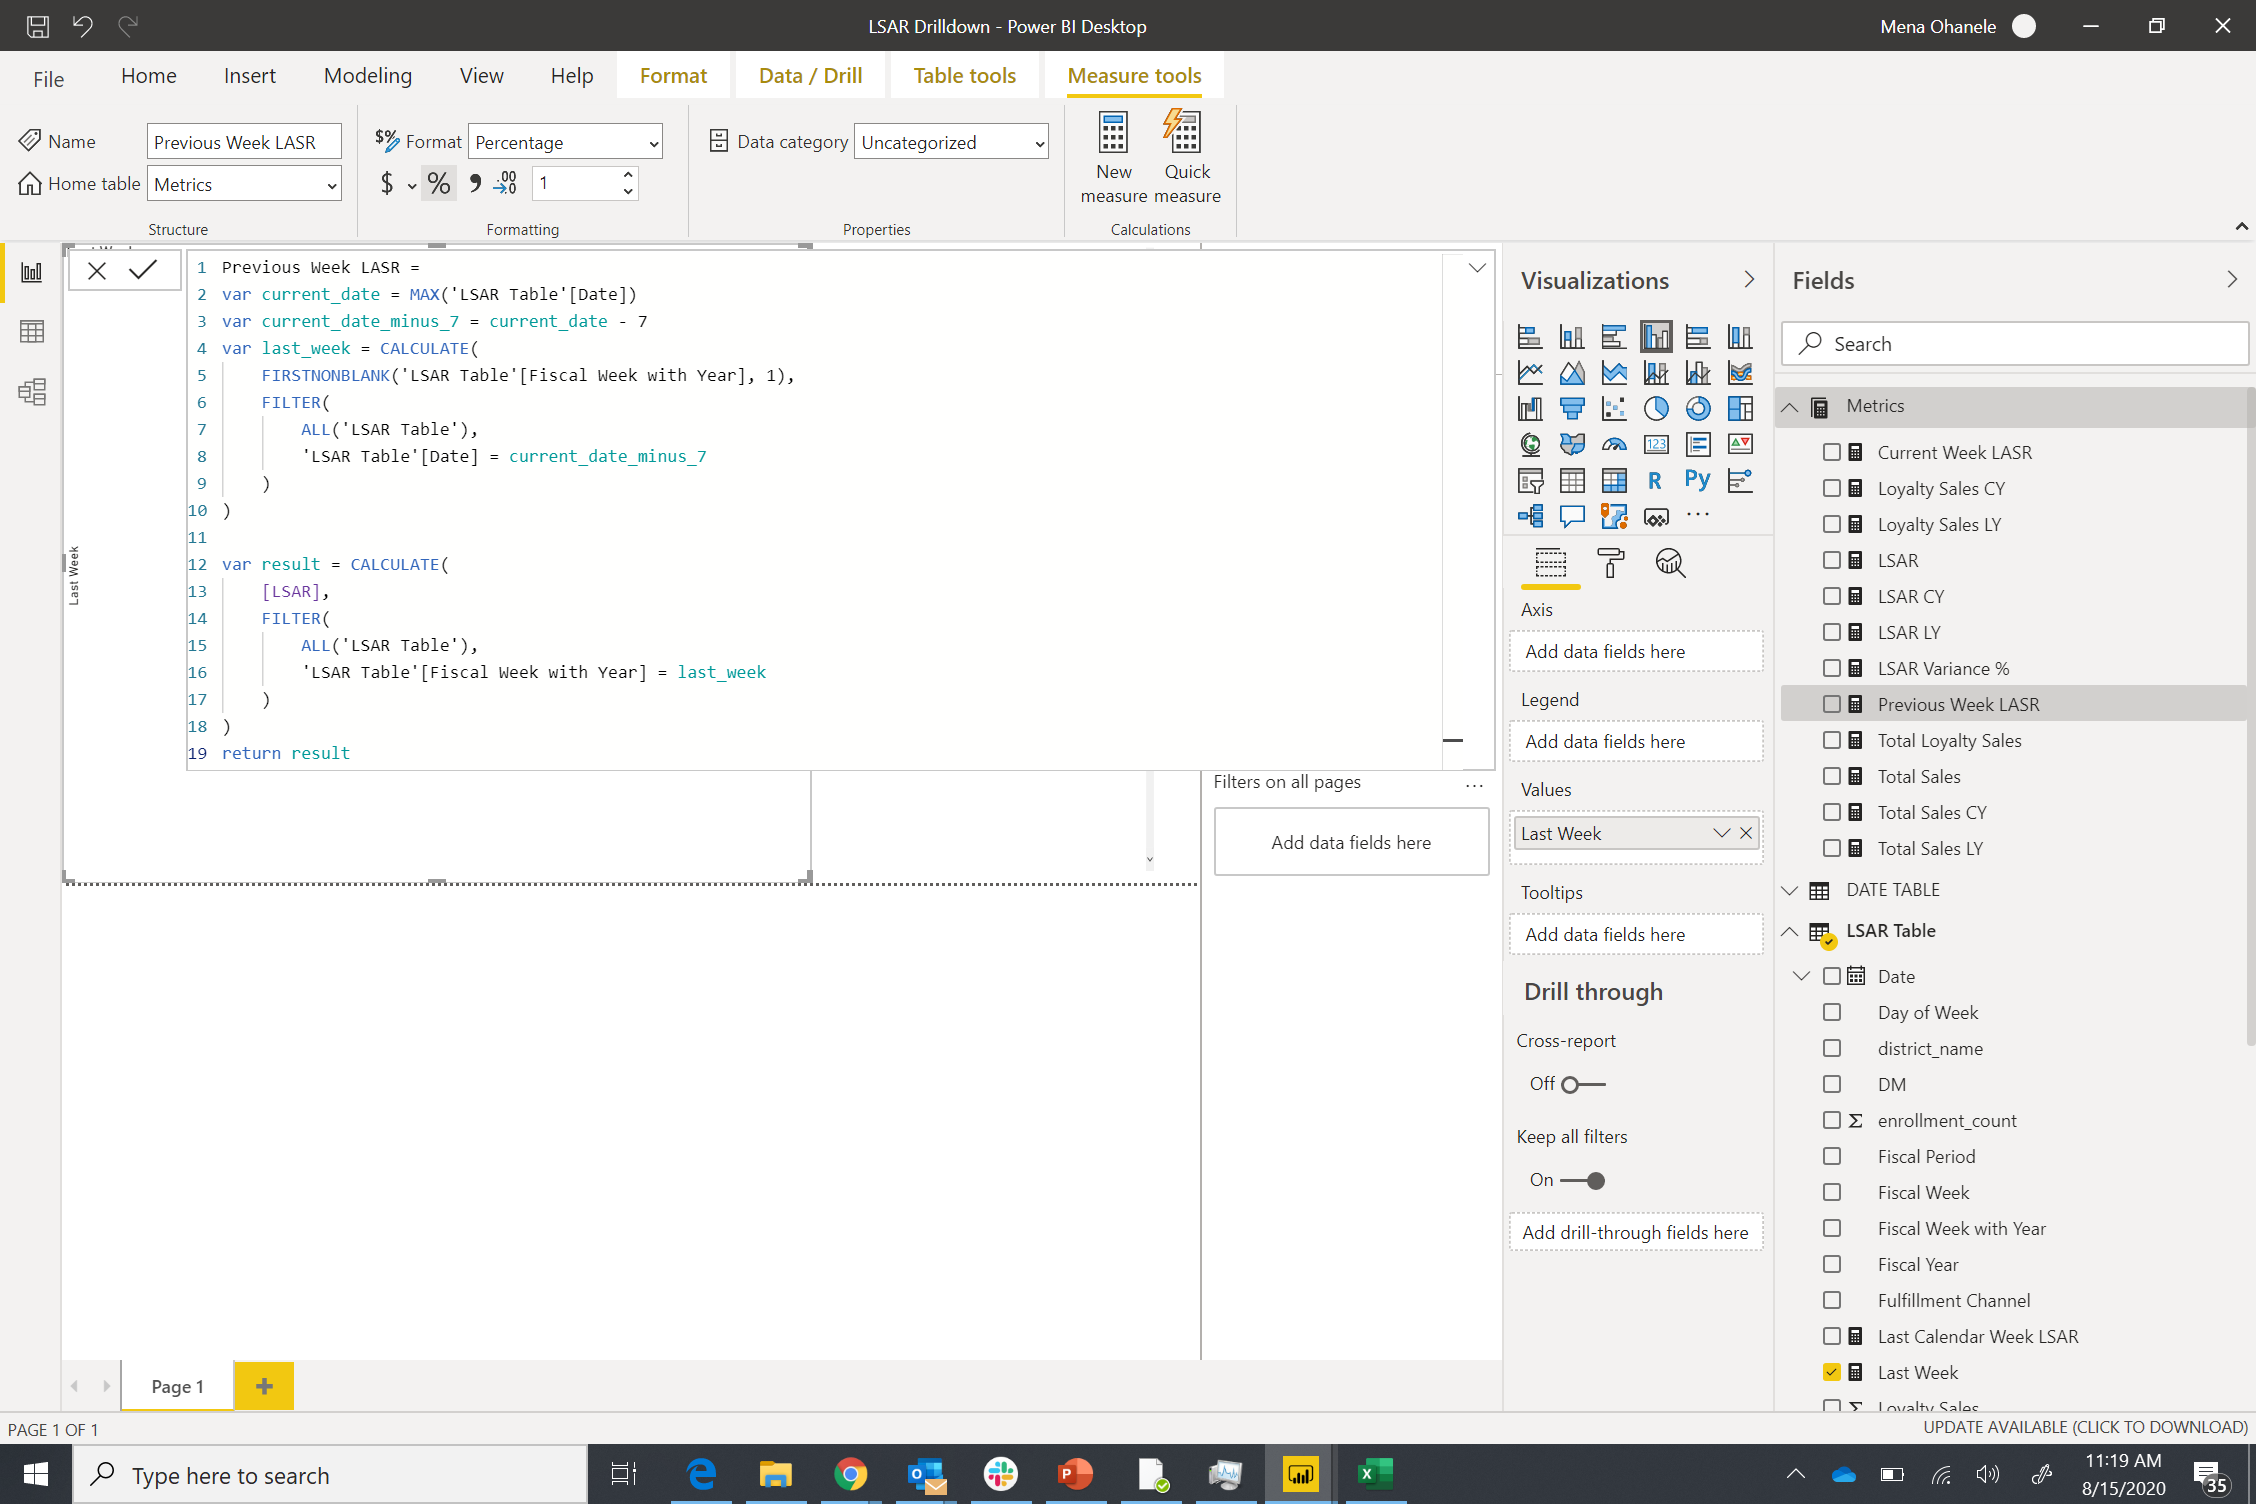Viewport: 2256px width, 1504px height.
Task: Select the pie chart visualization
Action: [x=1656, y=408]
